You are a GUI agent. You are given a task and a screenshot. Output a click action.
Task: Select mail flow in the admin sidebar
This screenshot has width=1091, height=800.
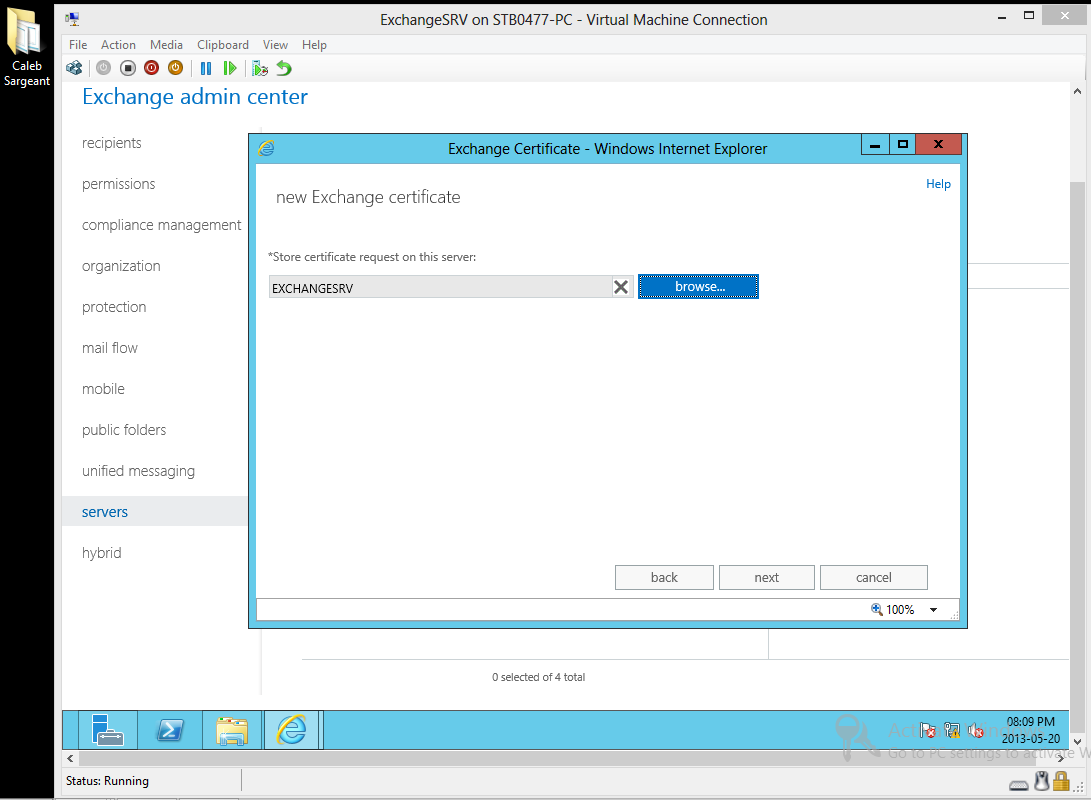coord(110,348)
